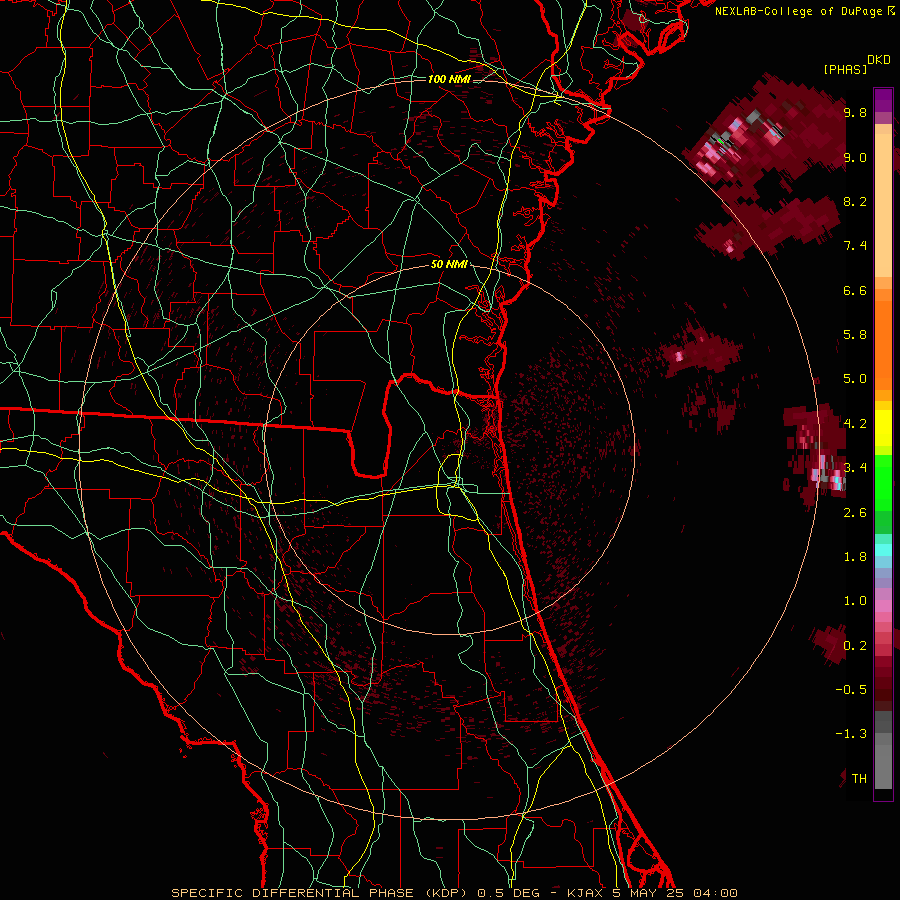Click the -1.3 legend value
The width and height of the screenshot is (900, 900).
852,734
